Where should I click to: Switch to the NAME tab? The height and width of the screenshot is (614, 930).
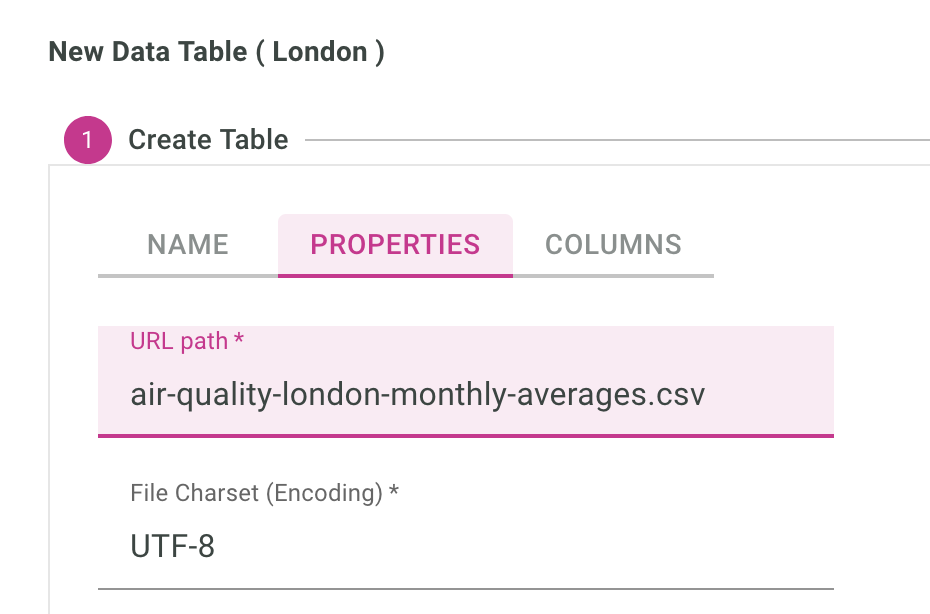(186, 244)
